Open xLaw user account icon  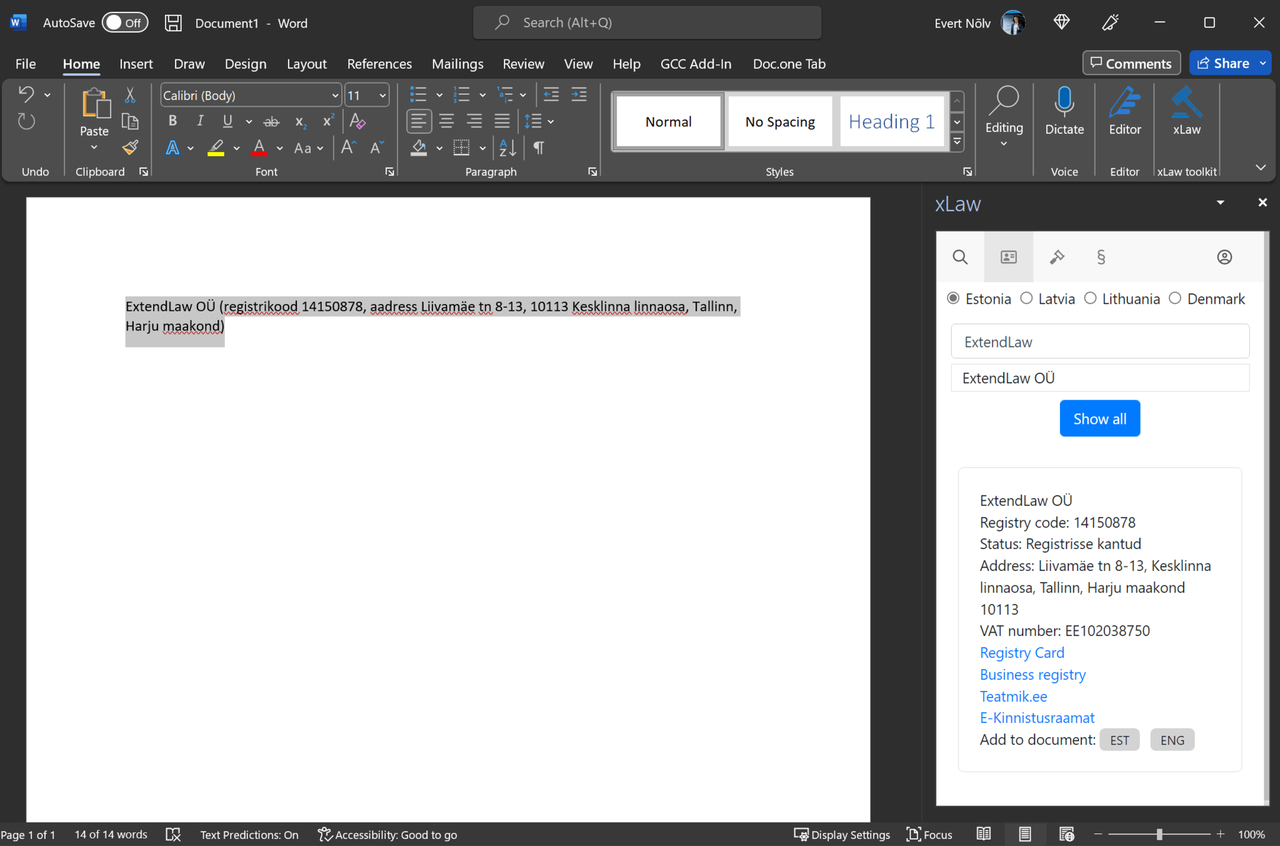pos(1224,257)
